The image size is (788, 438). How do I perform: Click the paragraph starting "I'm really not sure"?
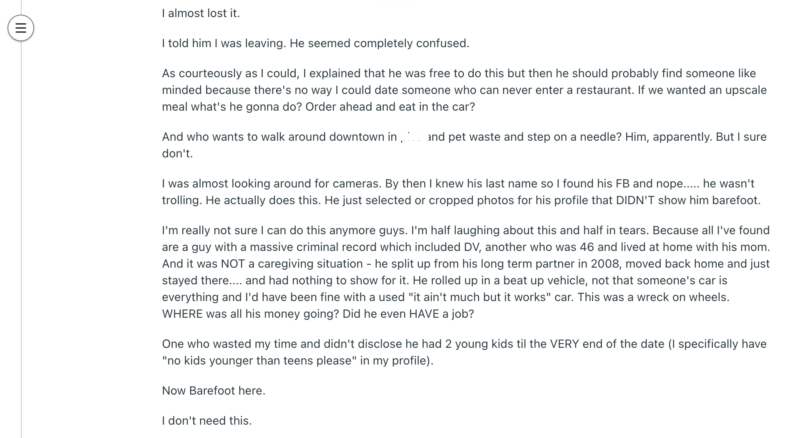click(465, 272)
